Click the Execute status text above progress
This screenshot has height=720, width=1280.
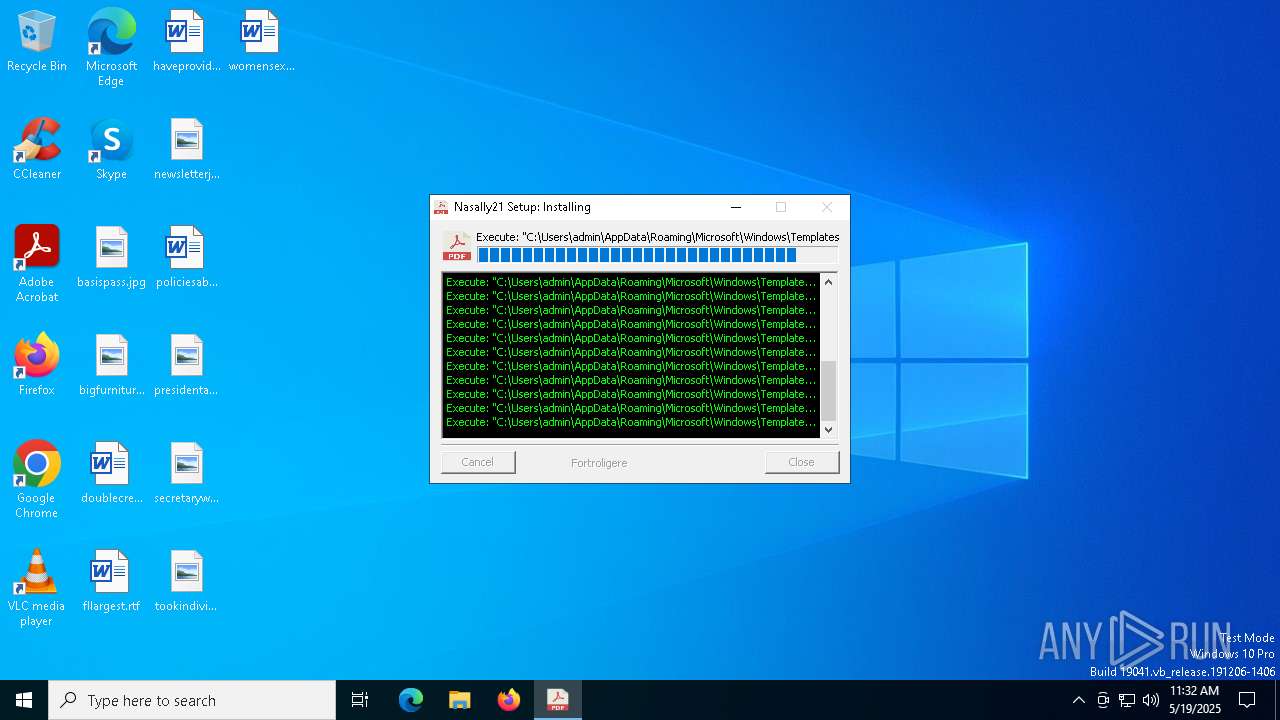657,237
